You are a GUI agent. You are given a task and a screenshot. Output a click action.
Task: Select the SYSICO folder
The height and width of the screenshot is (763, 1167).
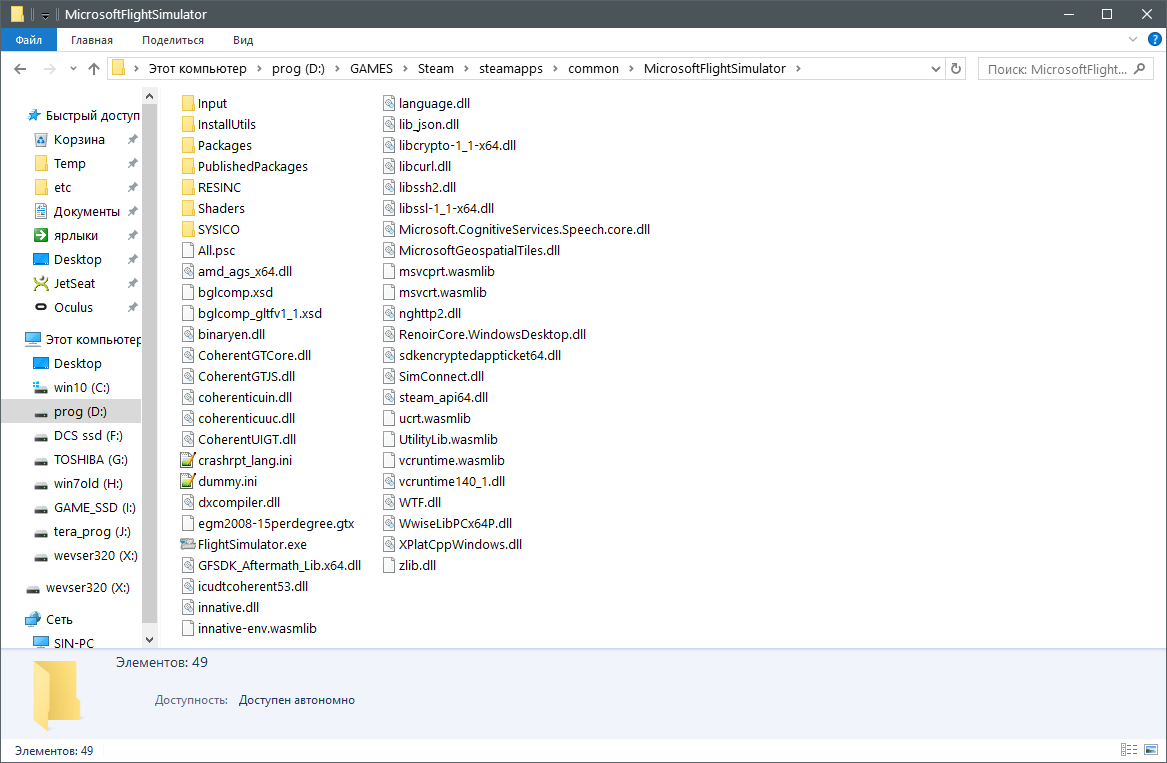point(210,229)
